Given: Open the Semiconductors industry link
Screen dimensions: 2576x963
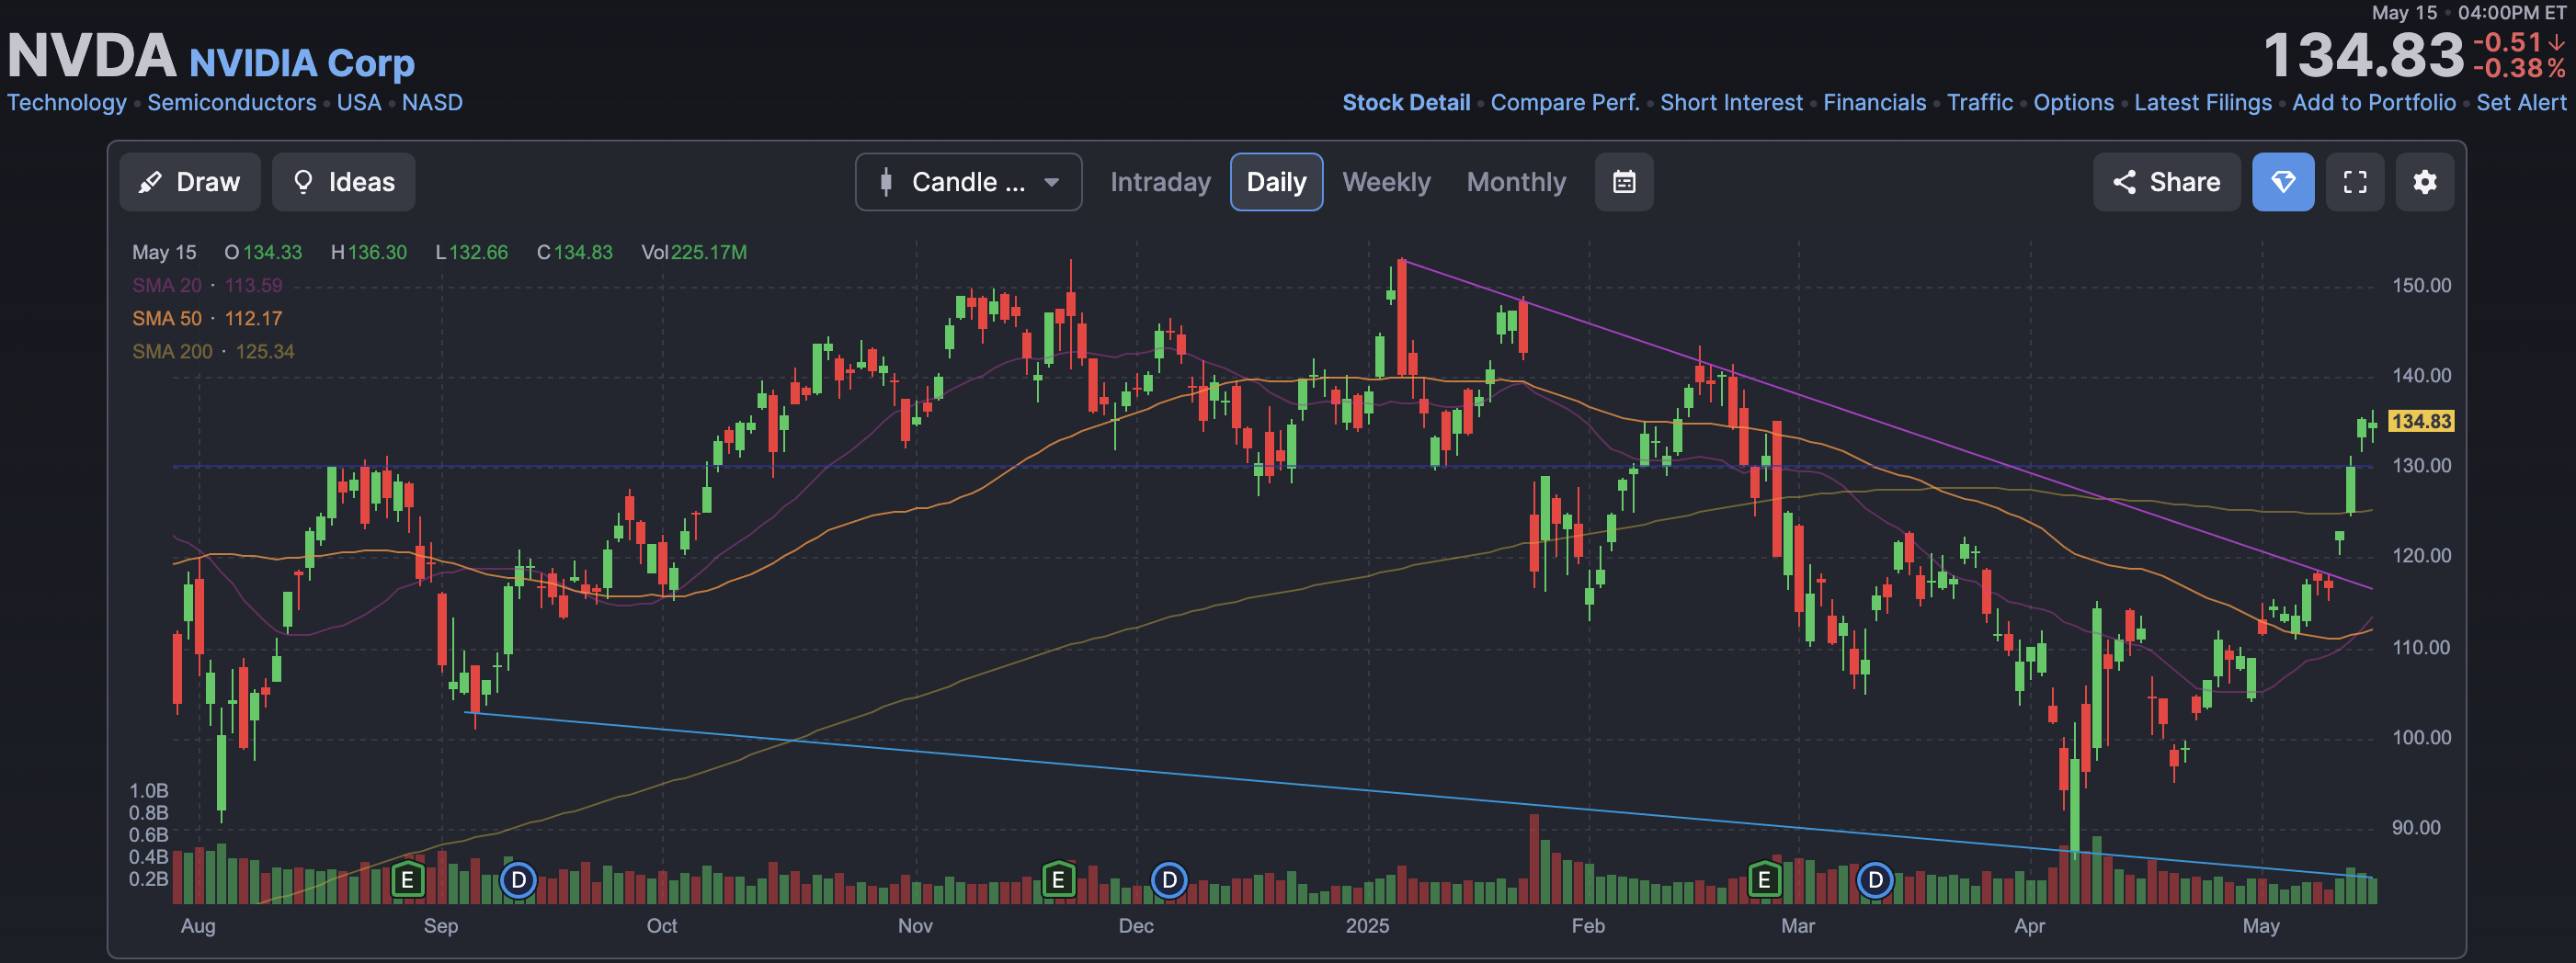Looking at the screenshot, I should click(x=231, y=103).
